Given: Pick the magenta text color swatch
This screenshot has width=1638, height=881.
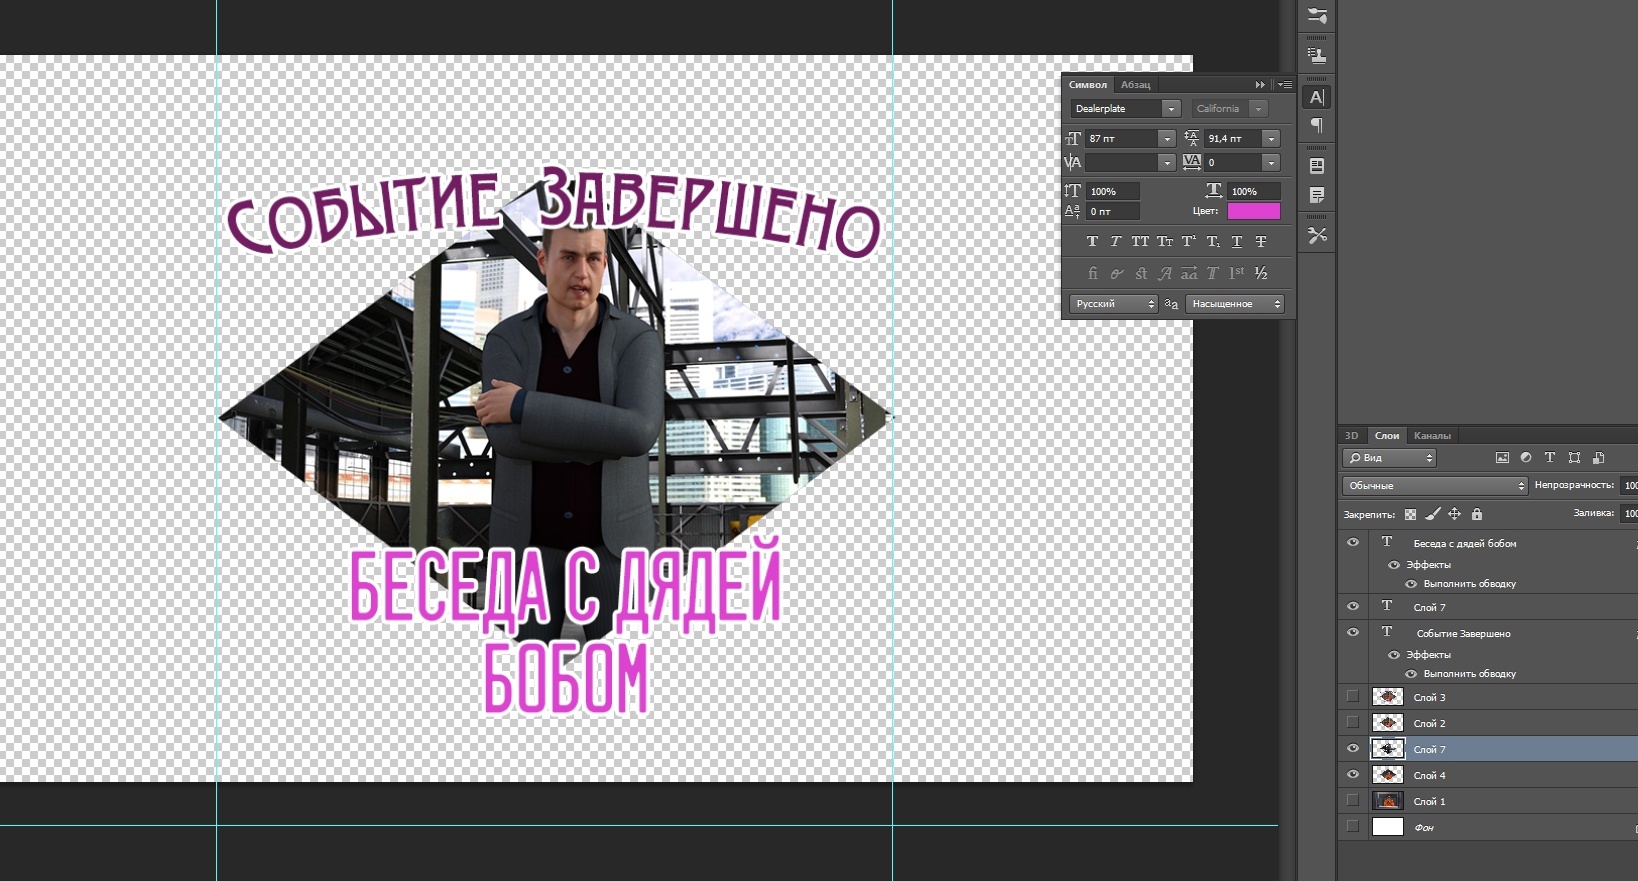Looking at the screenshot, I should (x=1254, y=211).
